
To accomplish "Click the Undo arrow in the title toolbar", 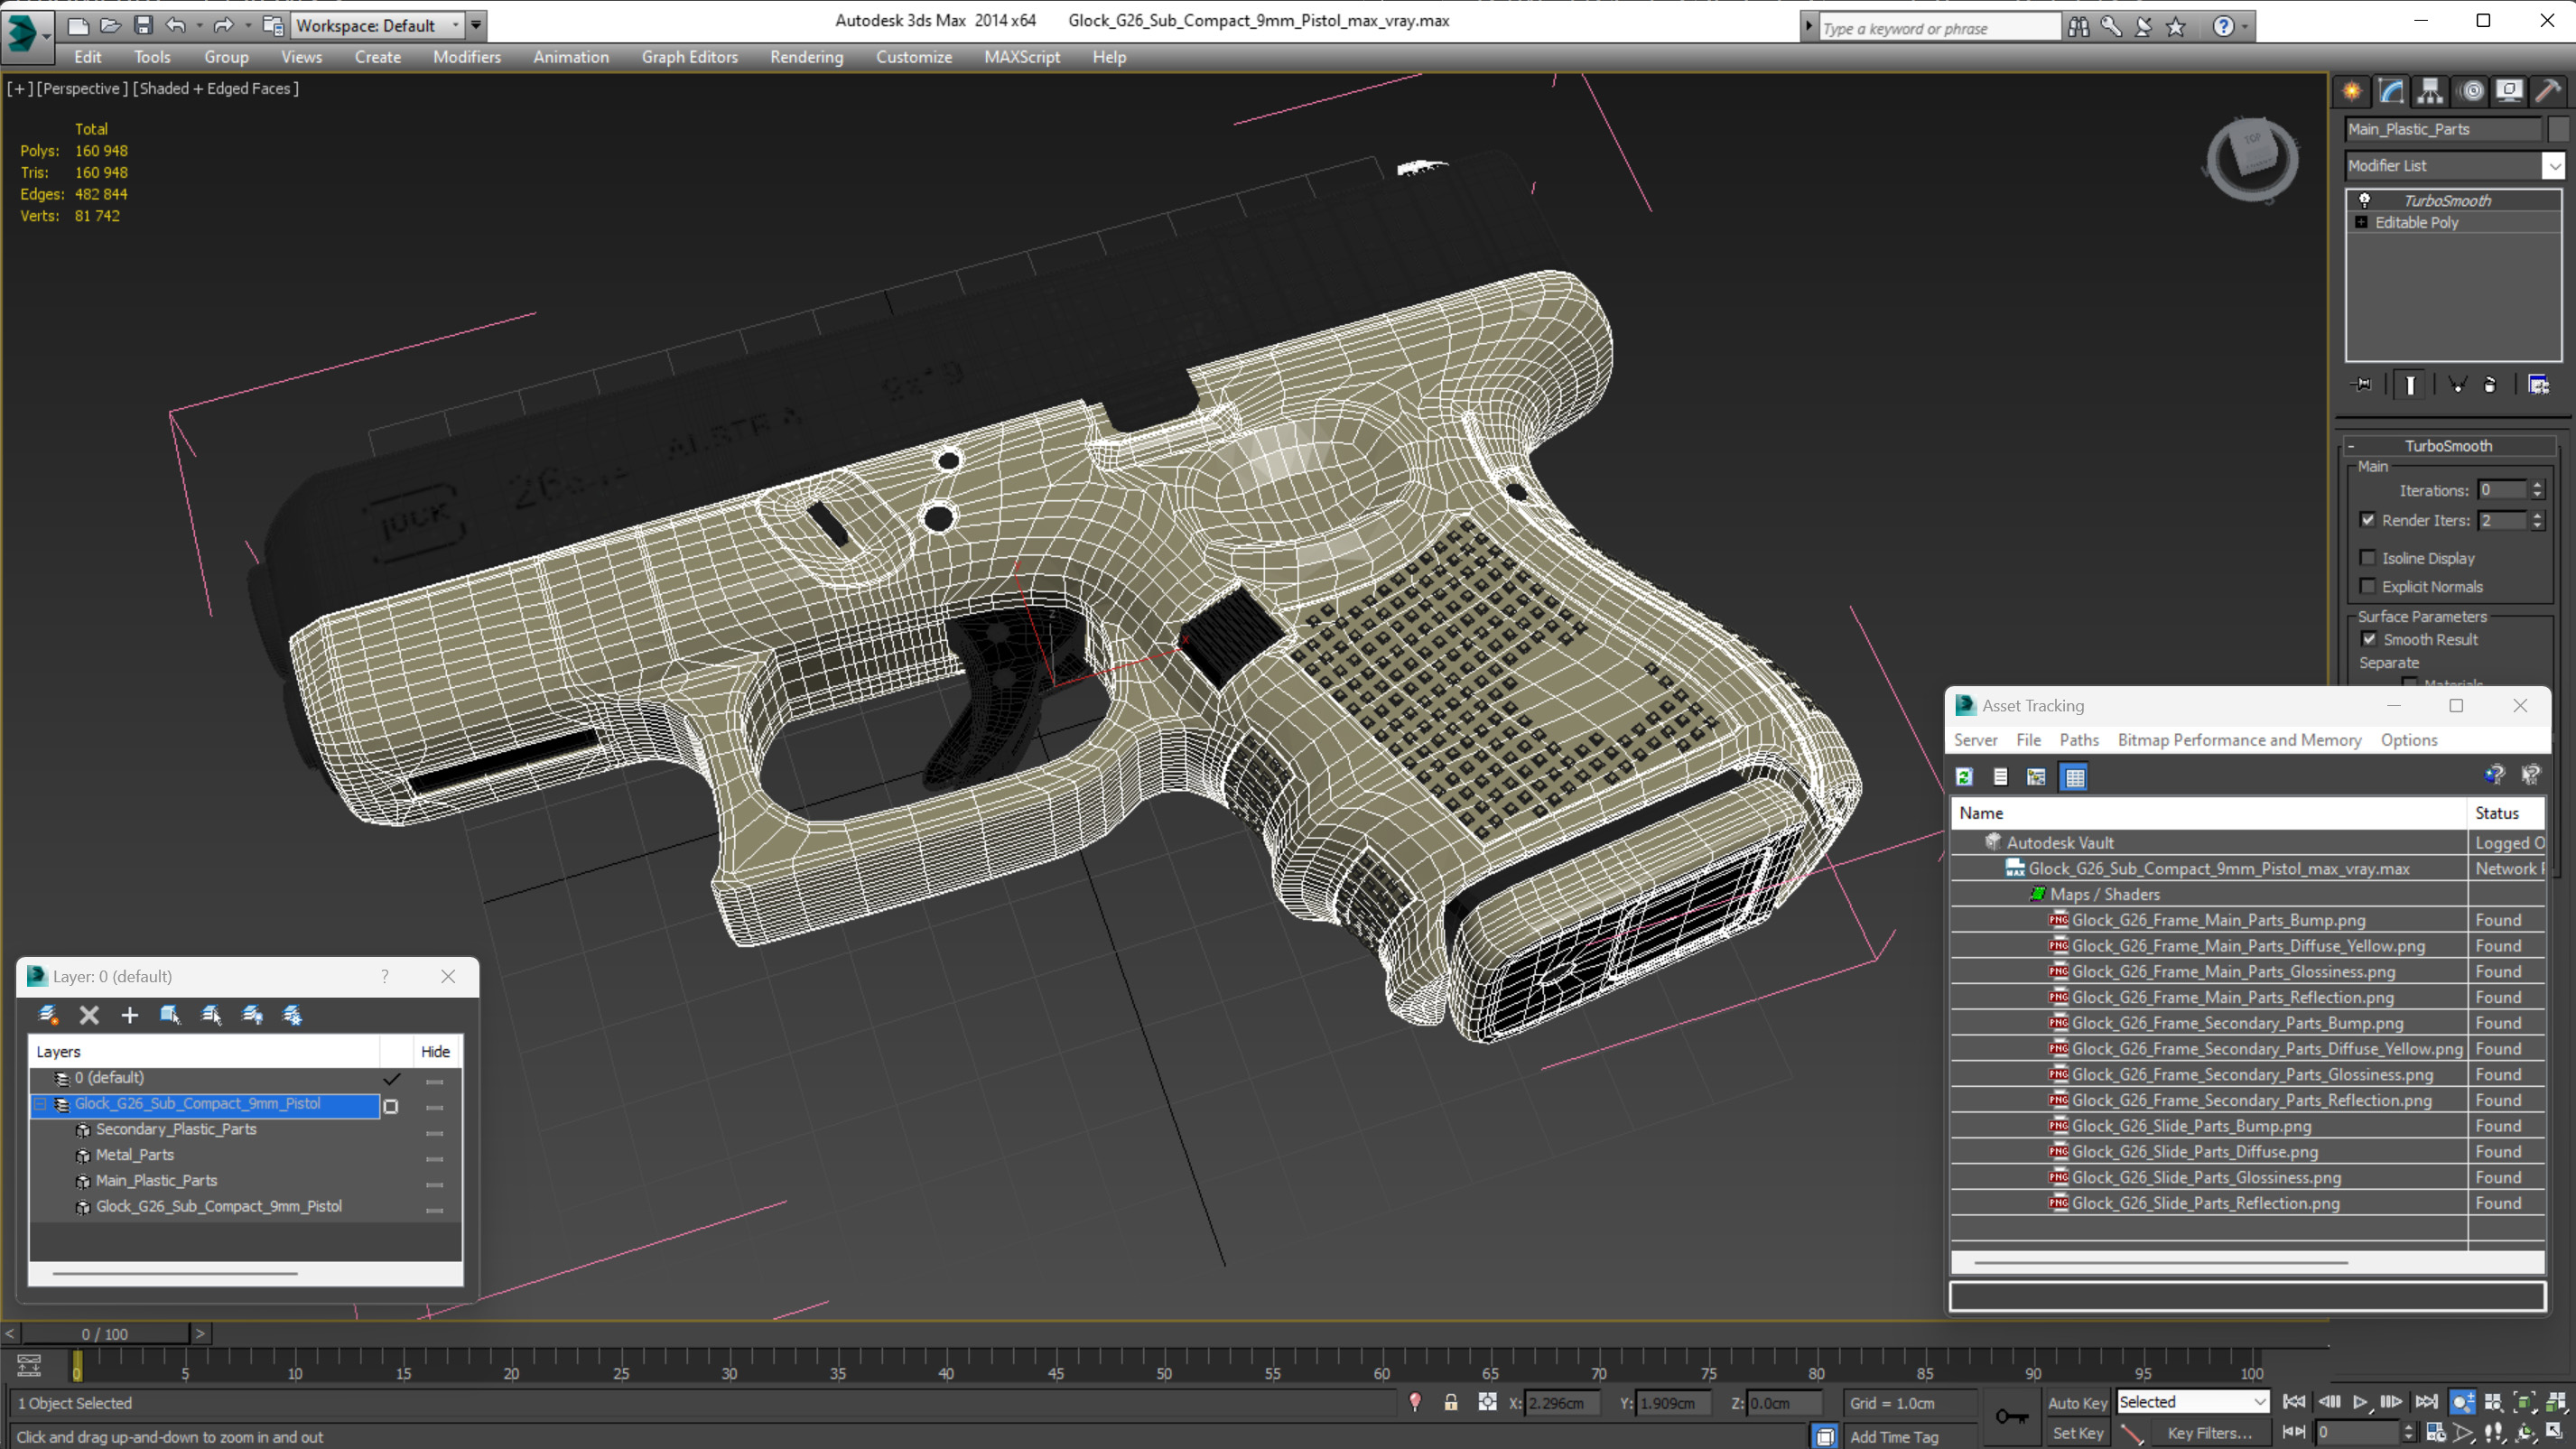I will 176,25.
